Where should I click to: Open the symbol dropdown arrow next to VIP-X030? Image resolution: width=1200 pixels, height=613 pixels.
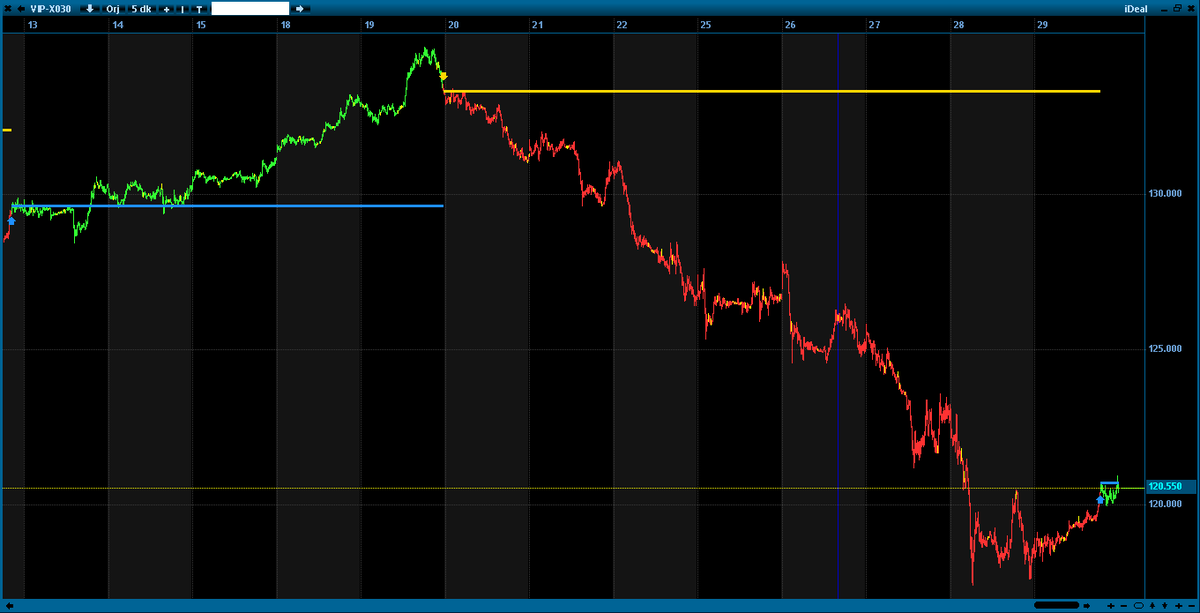(88, 8)
